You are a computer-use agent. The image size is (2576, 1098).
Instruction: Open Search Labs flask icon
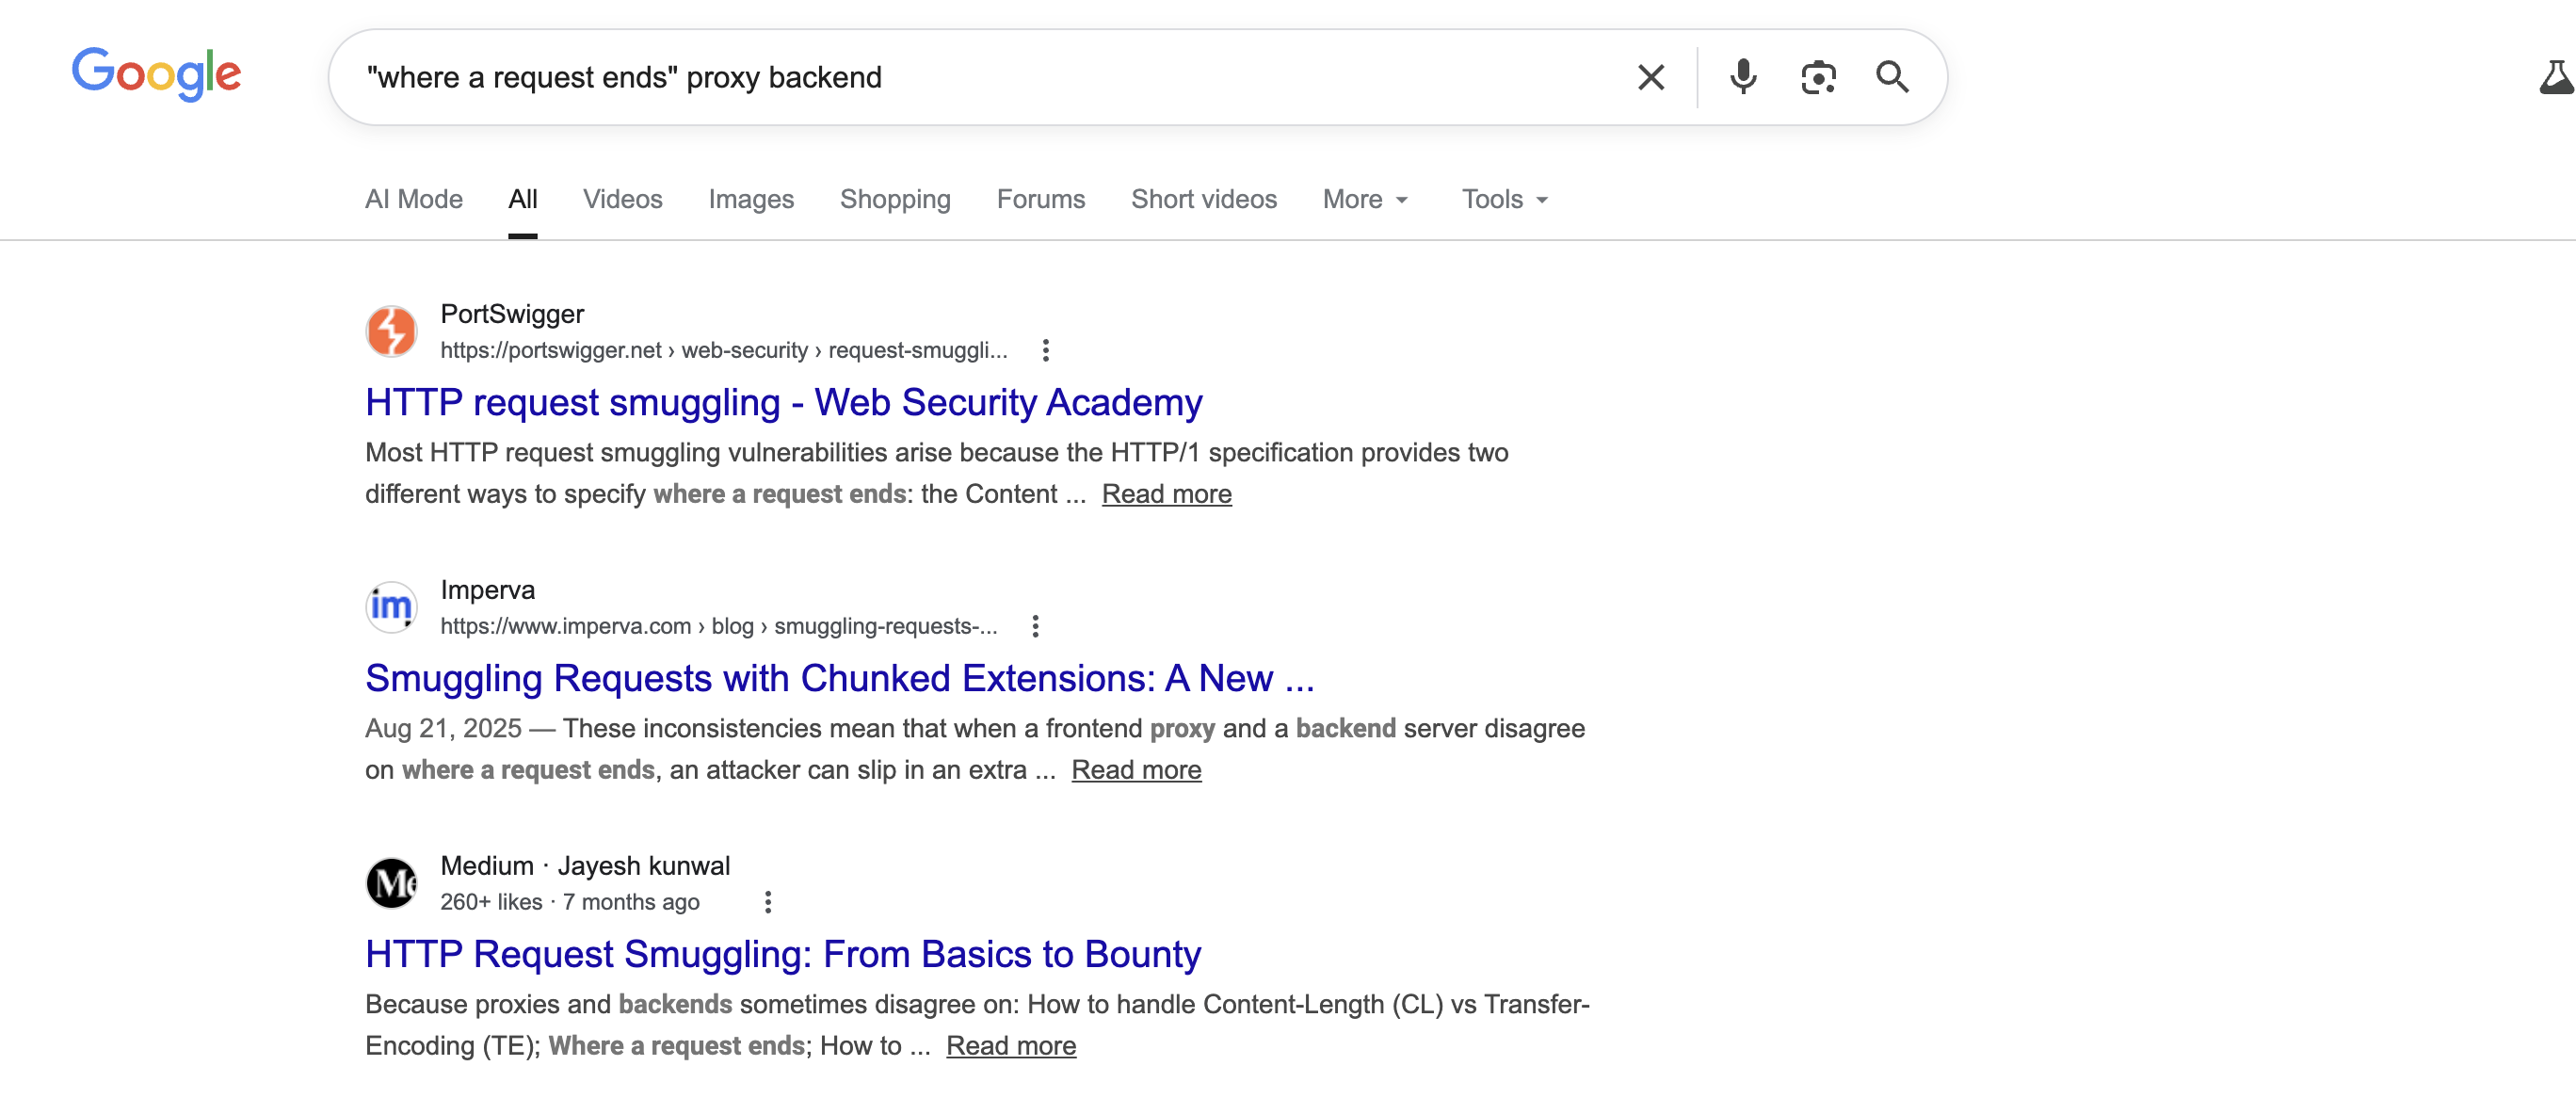2555,77
